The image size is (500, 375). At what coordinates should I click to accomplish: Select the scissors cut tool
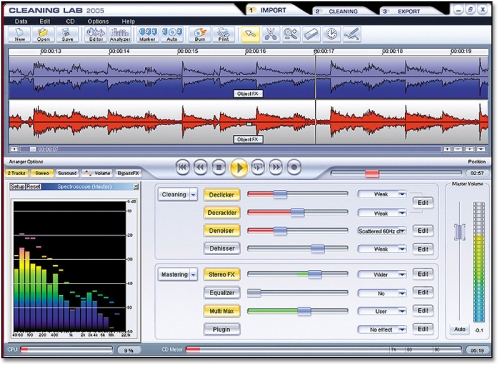[270, 35]
